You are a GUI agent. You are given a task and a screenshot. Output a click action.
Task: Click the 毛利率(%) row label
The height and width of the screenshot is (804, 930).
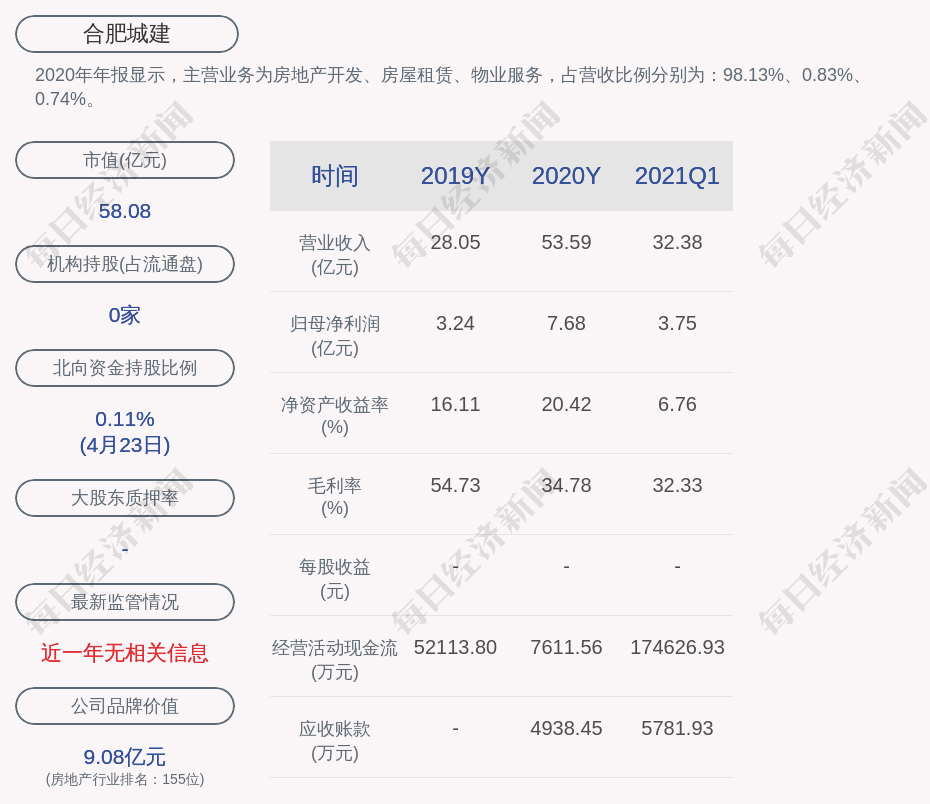click(x=335, y=497)
